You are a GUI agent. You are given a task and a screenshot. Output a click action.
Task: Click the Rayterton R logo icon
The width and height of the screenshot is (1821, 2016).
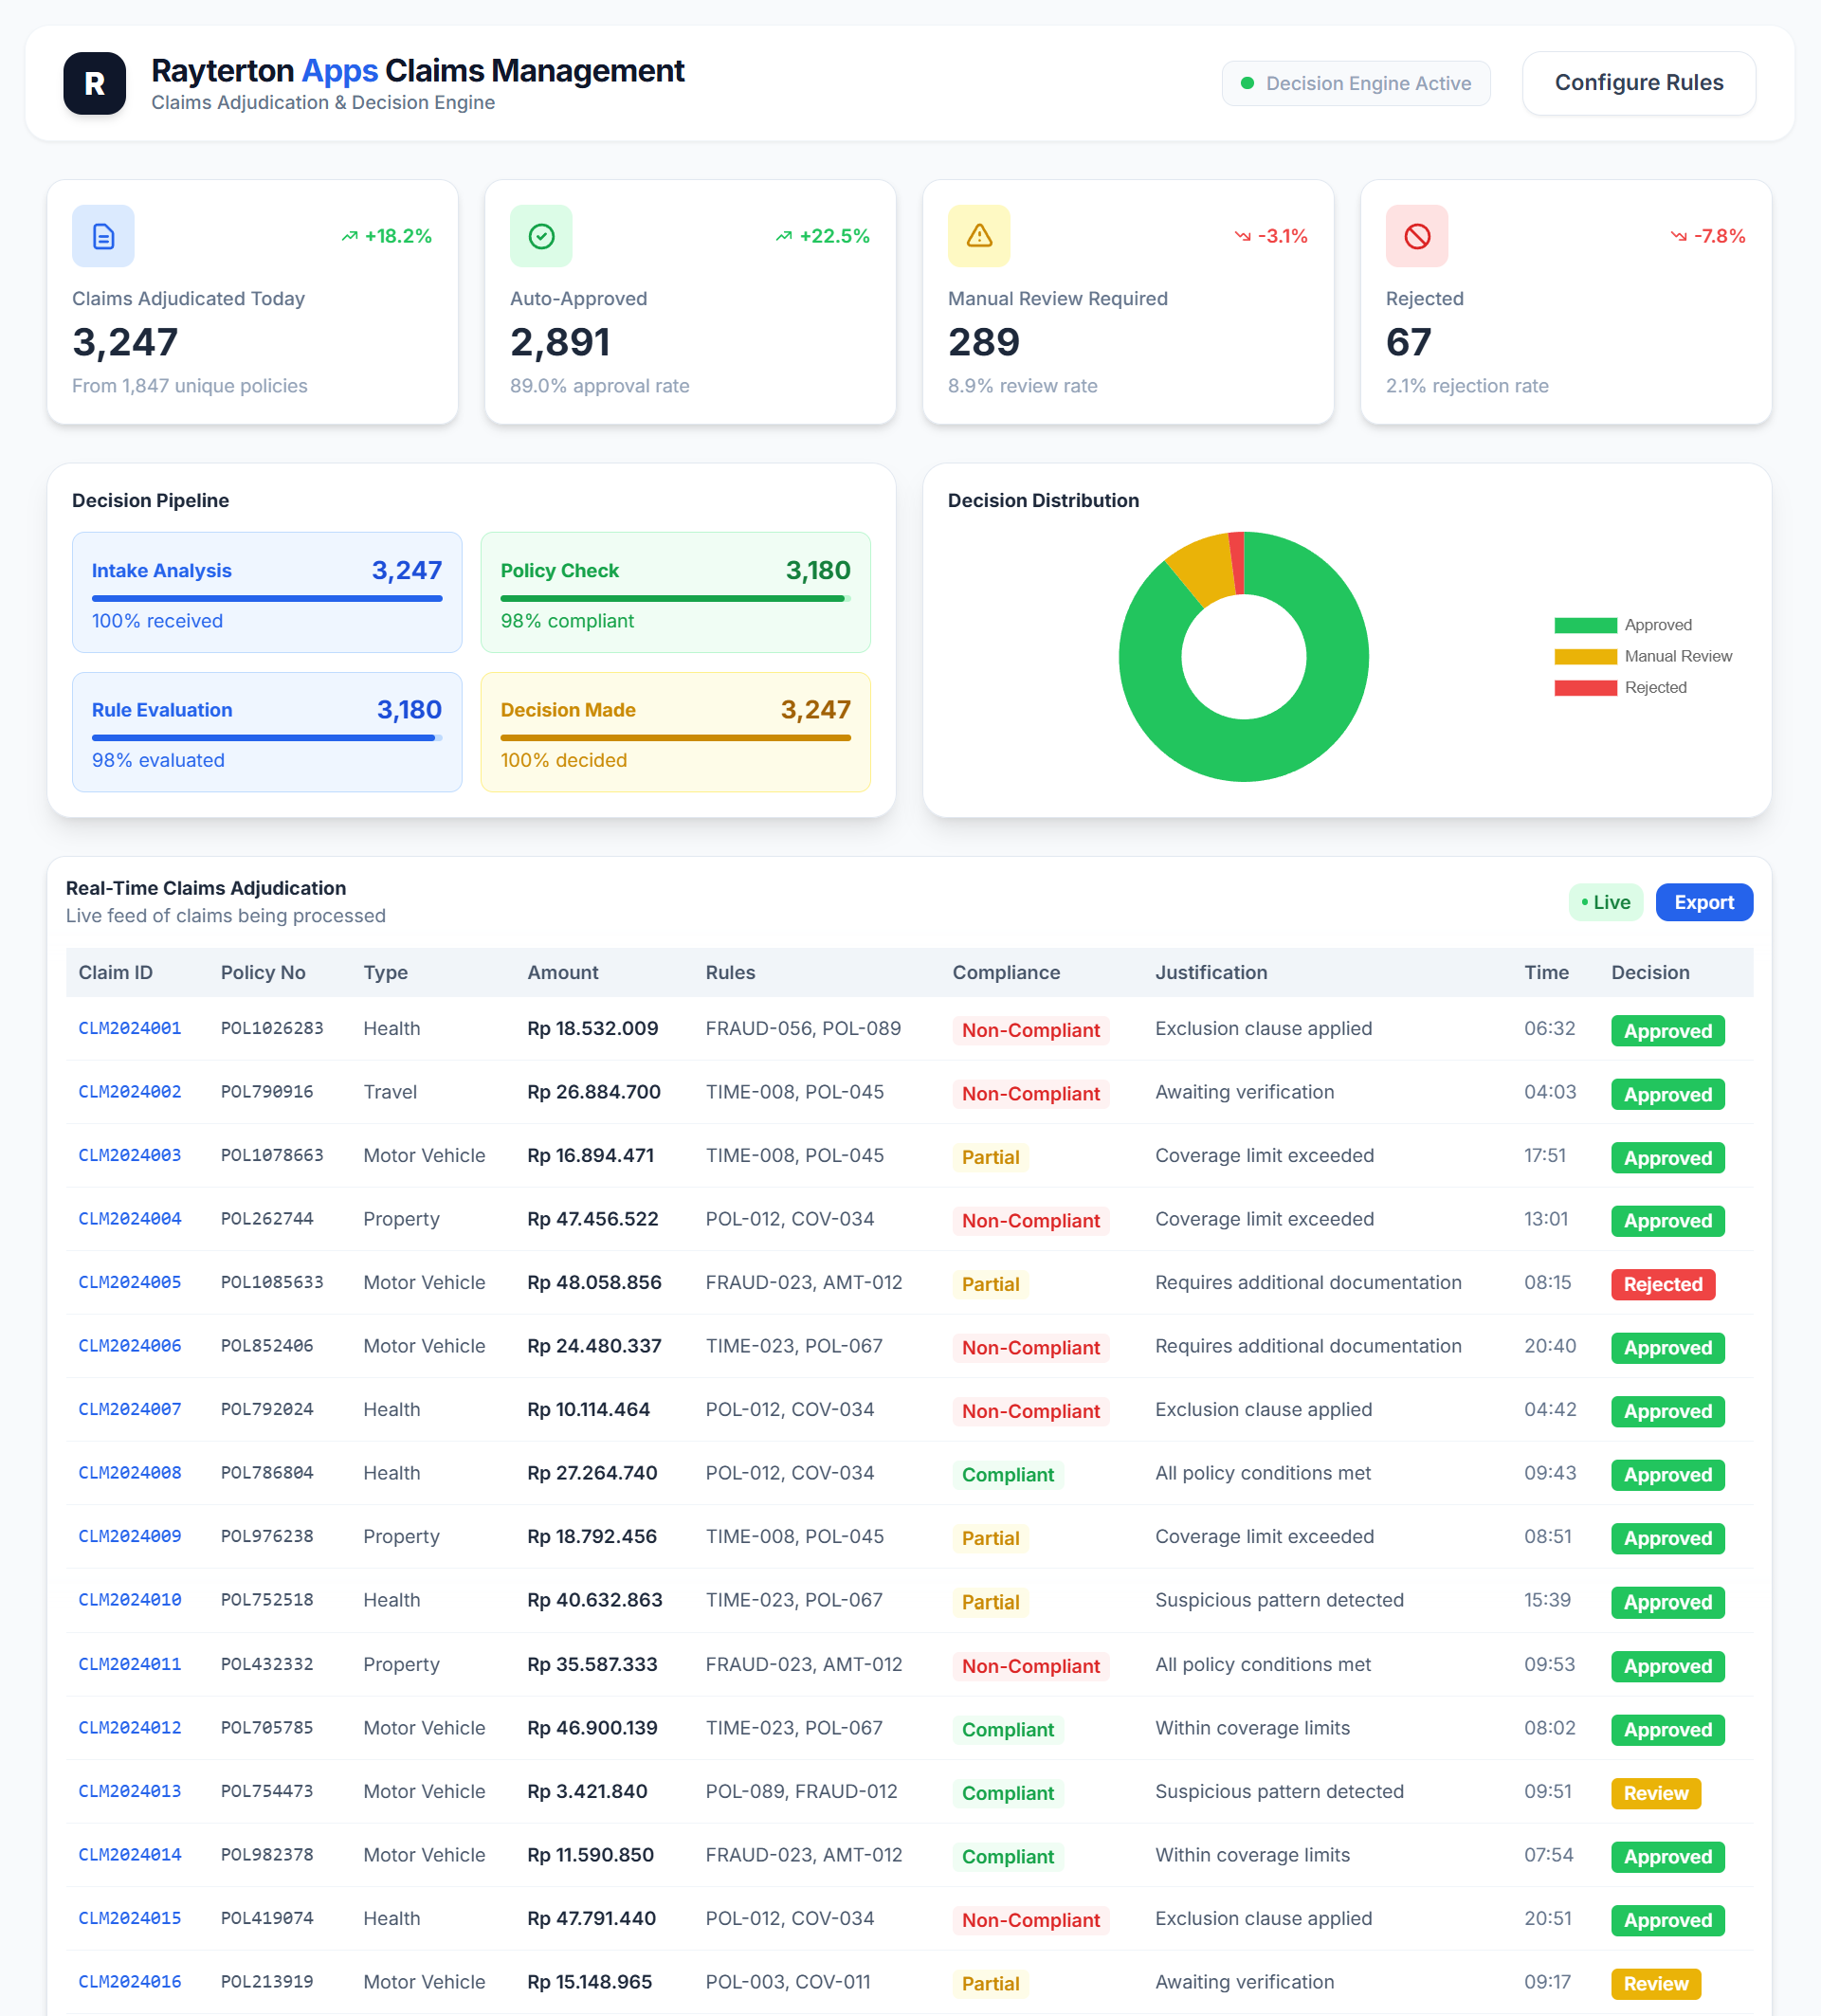(x=94, y=83)
